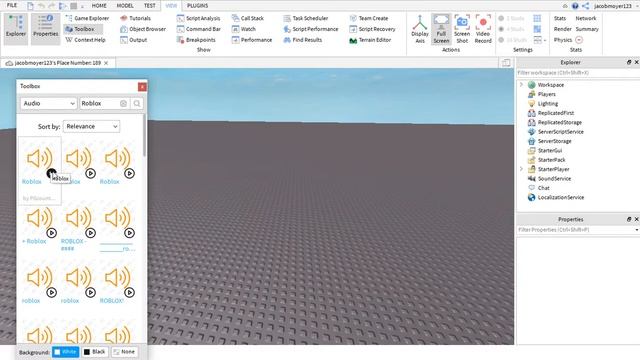Clear the Toolbox search text
Viewport: 640px width, 360px height.
point(123,104)
